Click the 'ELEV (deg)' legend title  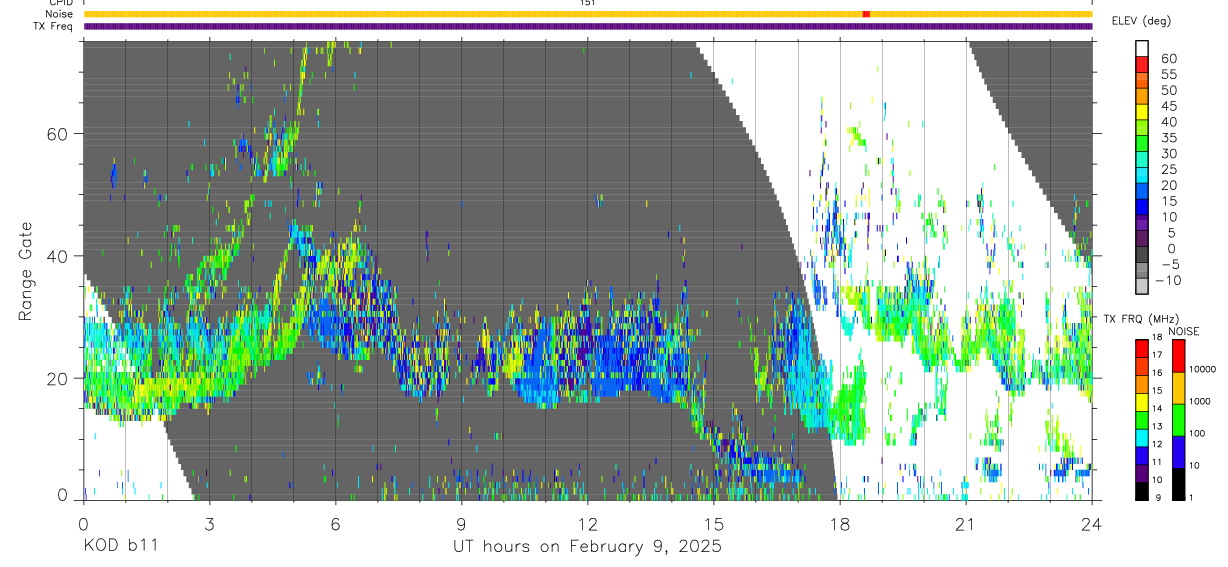point(1141,20)
